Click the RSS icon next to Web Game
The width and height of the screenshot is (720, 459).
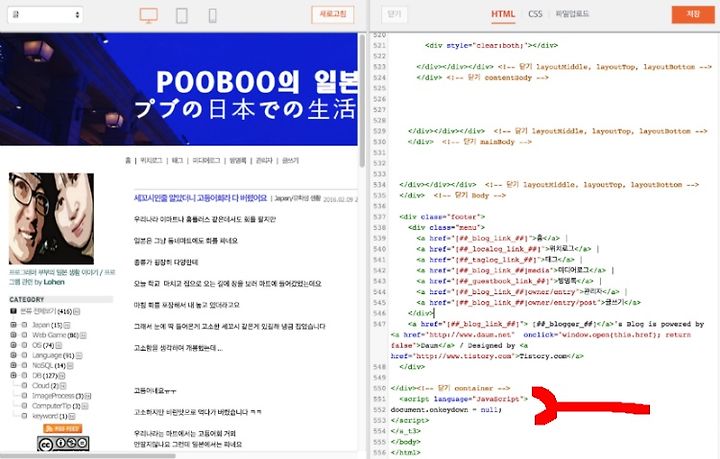(x=83, y=336)
